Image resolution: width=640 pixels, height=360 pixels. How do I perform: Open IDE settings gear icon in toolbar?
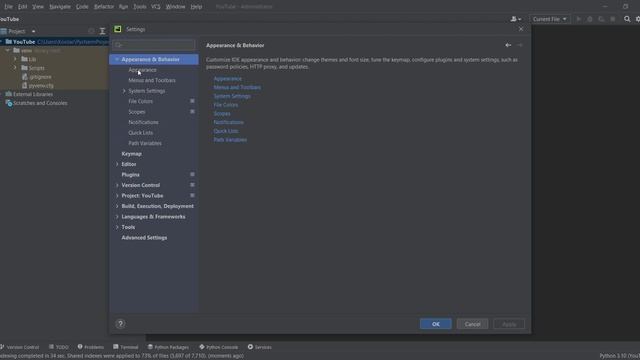click(638, 19)
